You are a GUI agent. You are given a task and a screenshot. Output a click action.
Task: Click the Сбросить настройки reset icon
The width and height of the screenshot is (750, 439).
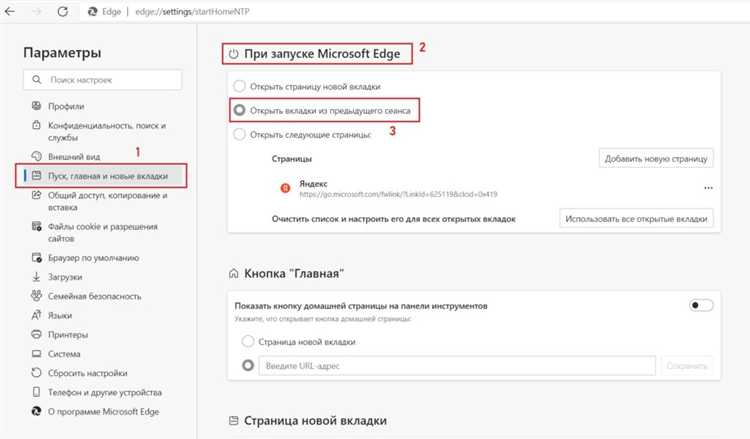pyautogui.click(x=36, y=373)
